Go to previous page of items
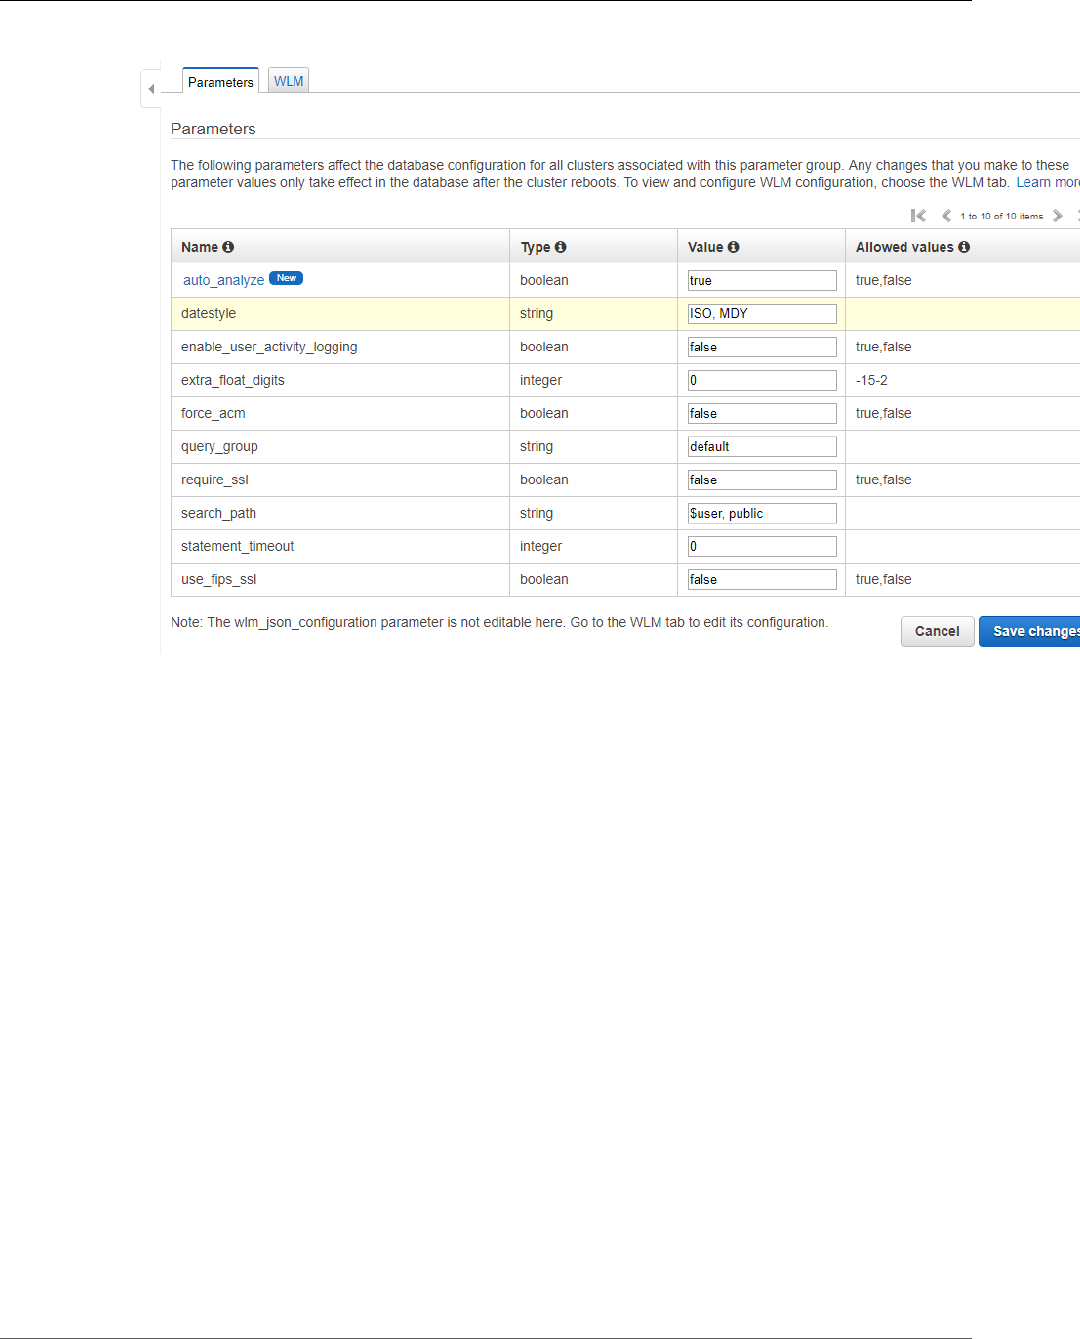The width and height of the screenshot is (1080, 1339). (946, 216)
